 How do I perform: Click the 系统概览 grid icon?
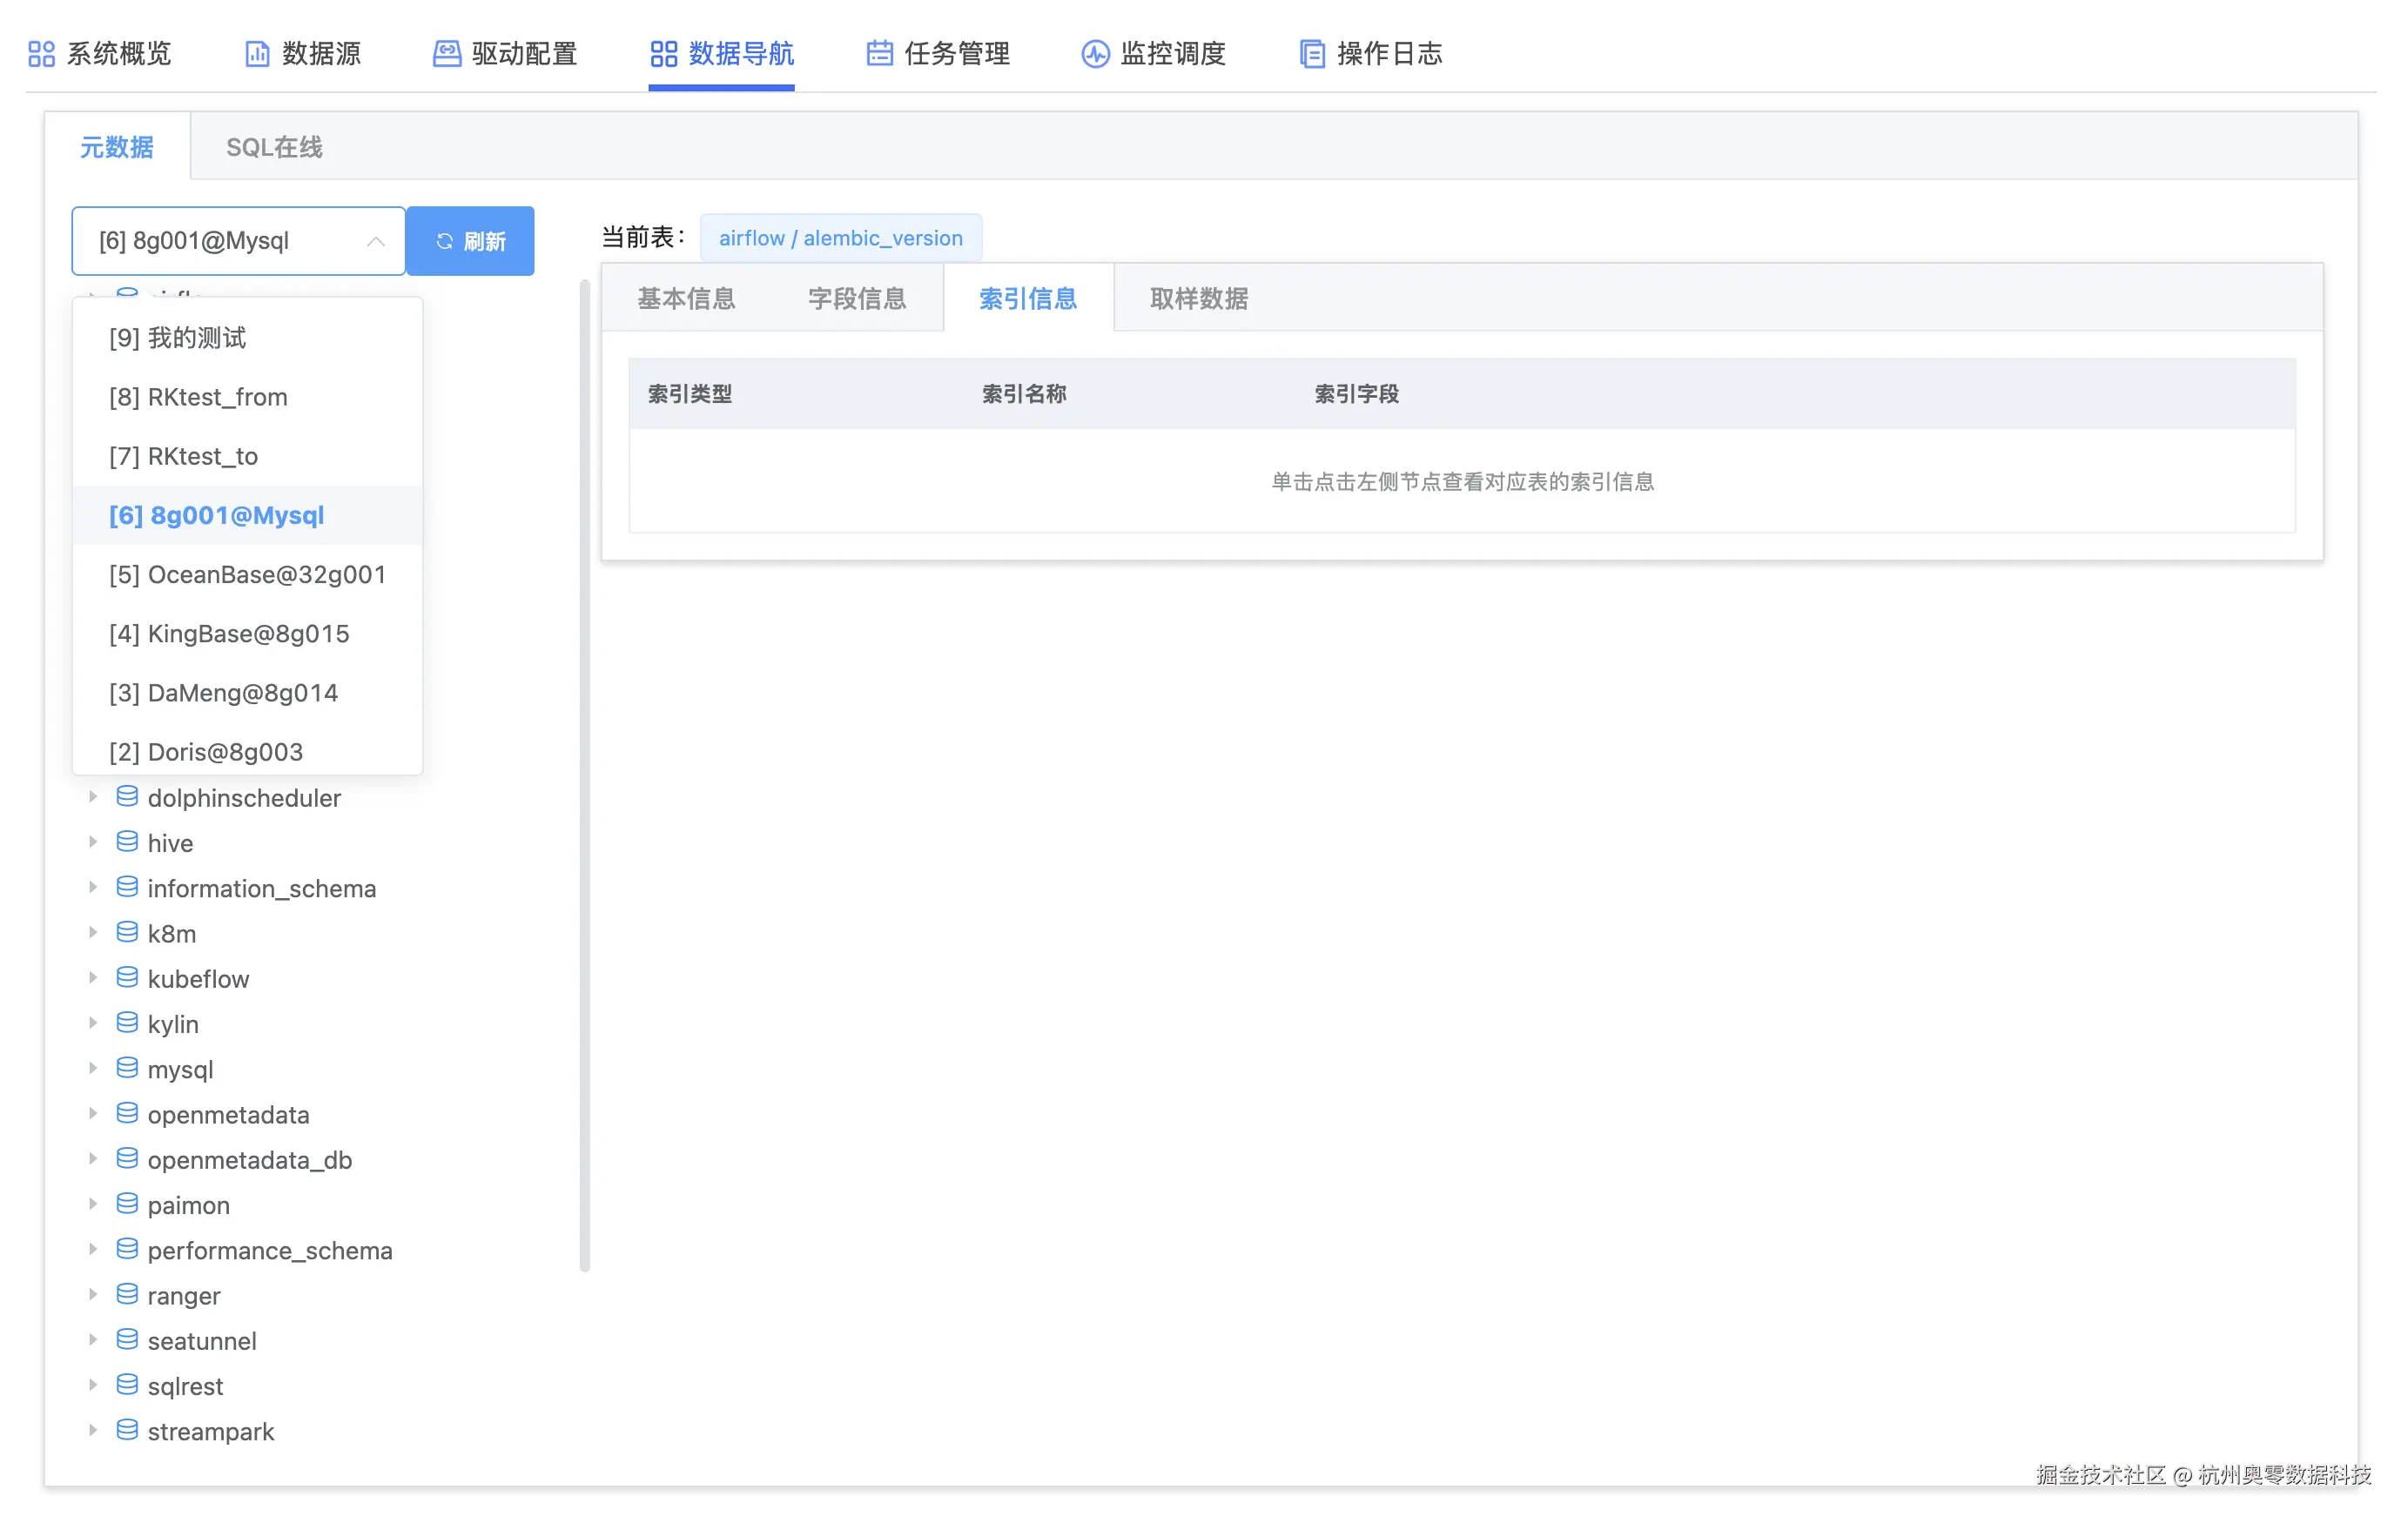pos(41,54)
